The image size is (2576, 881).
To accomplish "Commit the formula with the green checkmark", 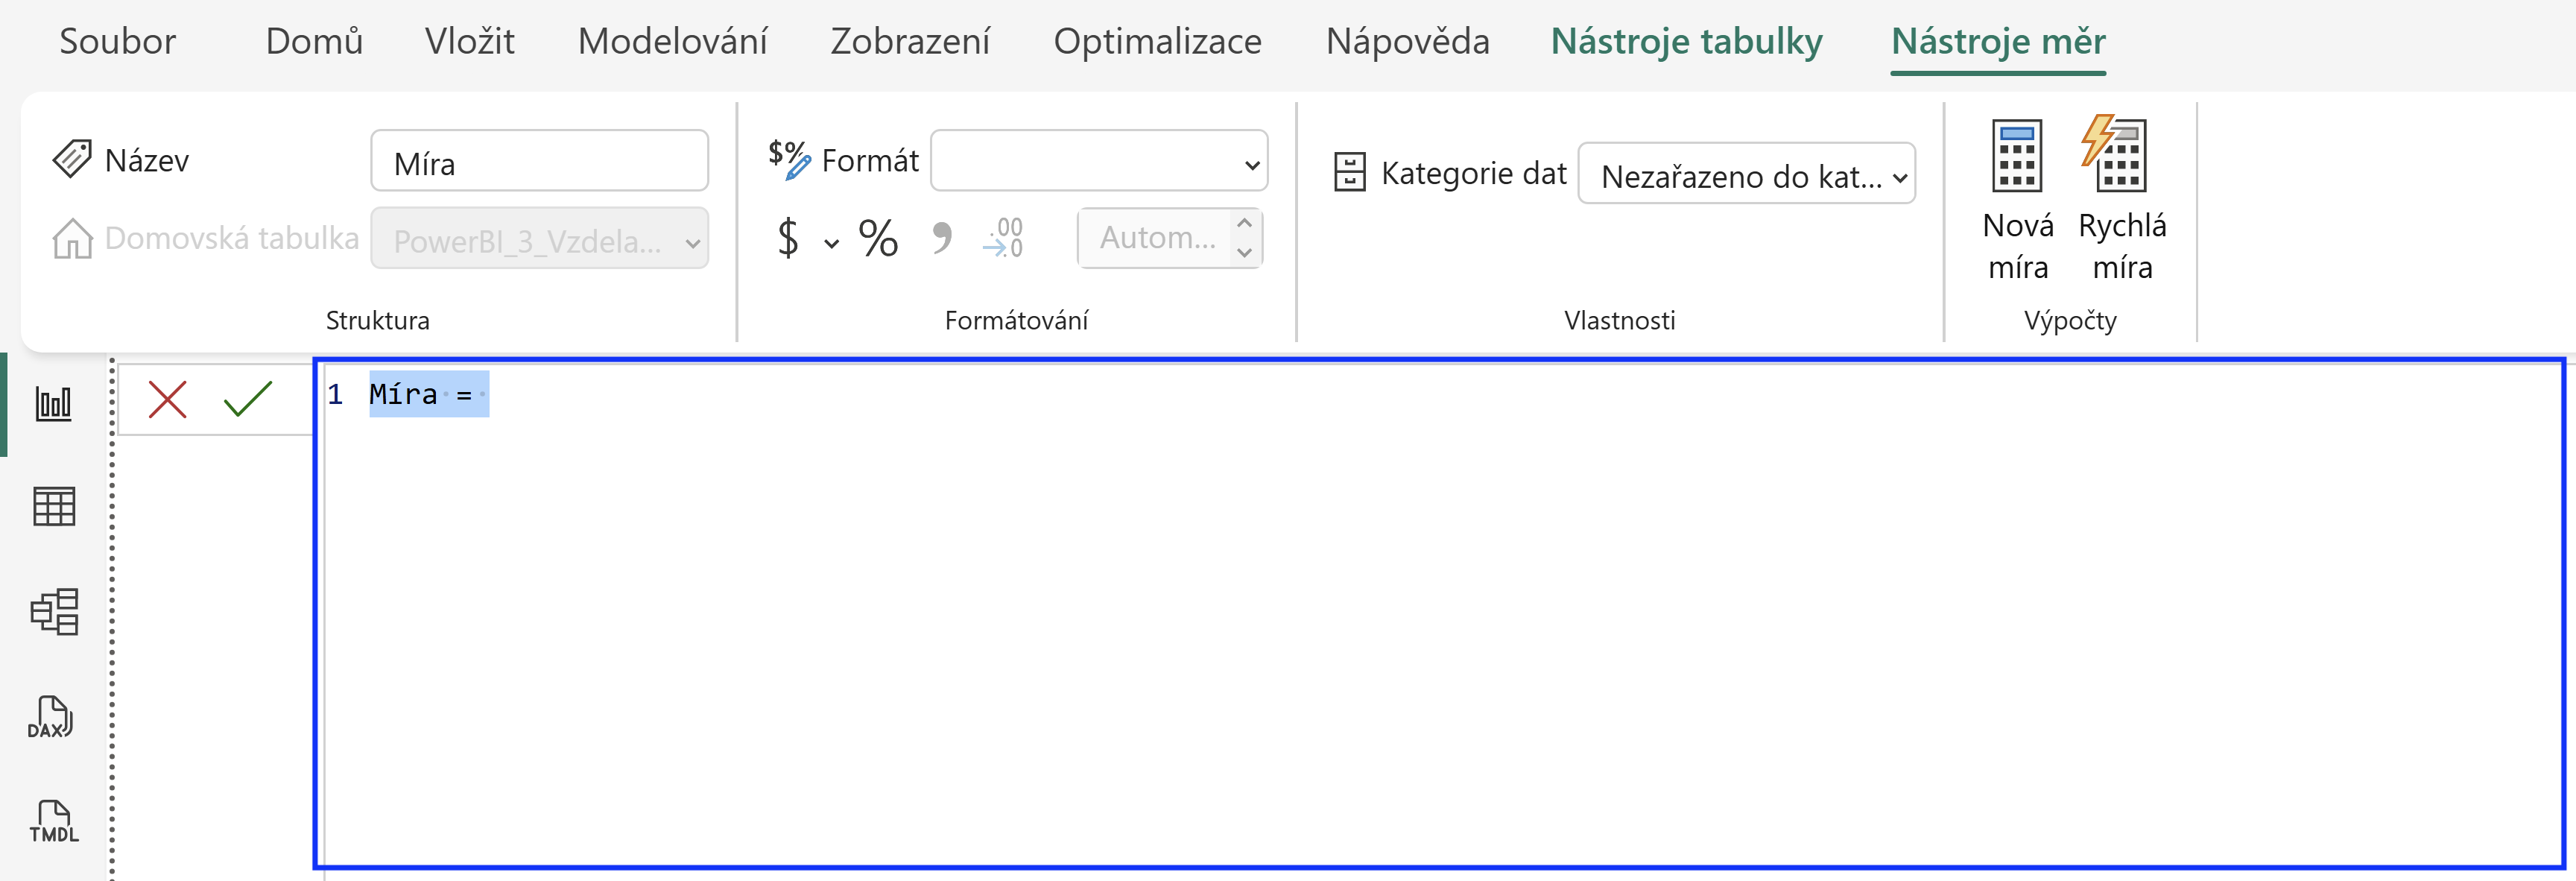I will (248, 399).
